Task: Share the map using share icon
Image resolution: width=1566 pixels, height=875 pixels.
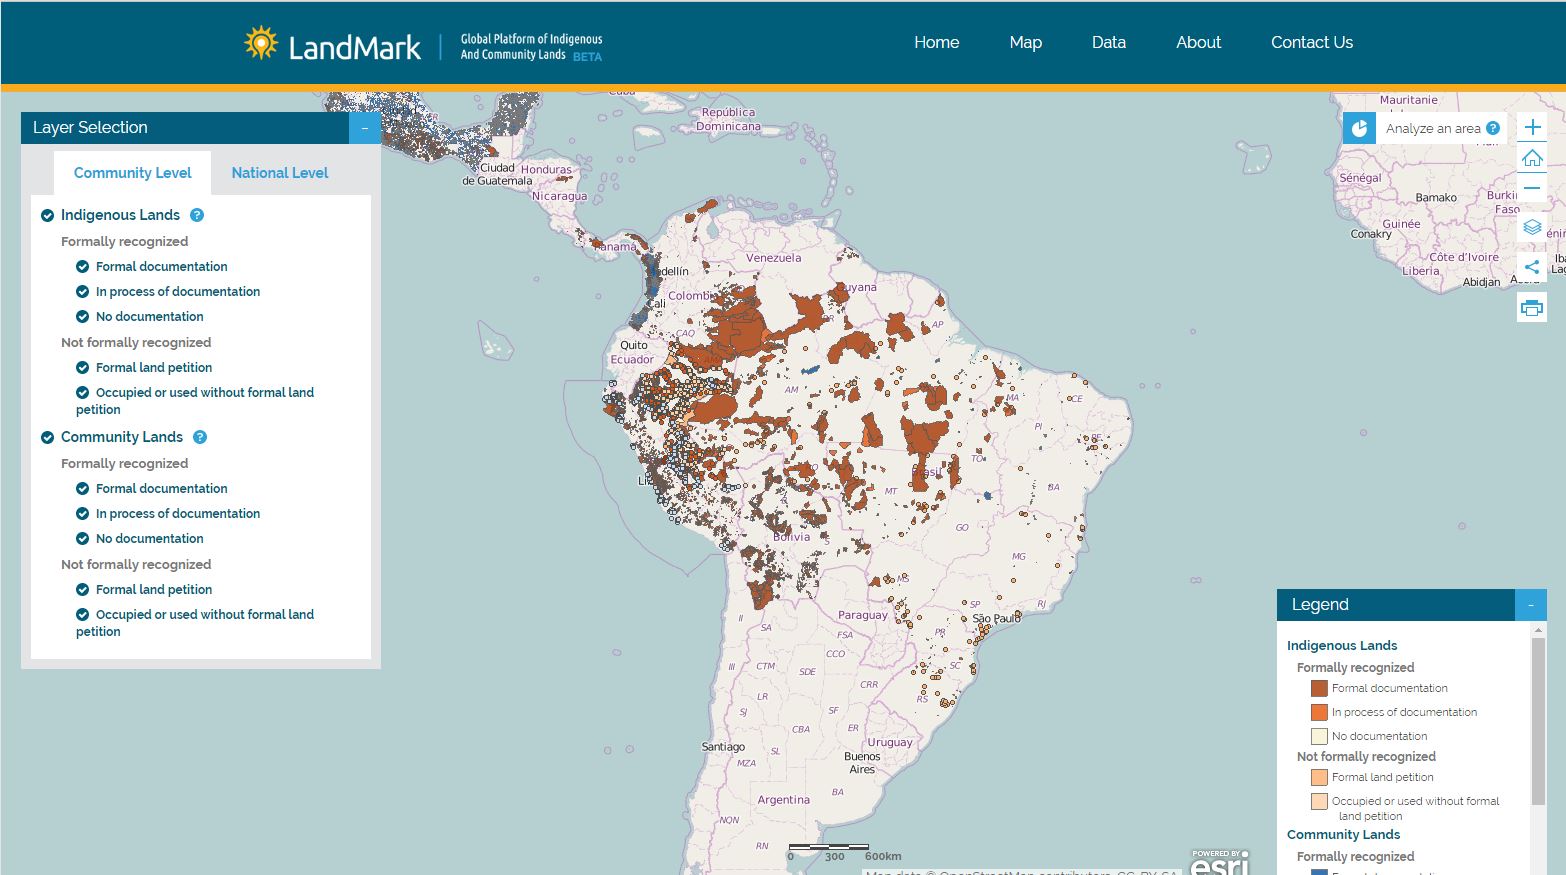Action: pyautogui.click(x=1532, y=267)
